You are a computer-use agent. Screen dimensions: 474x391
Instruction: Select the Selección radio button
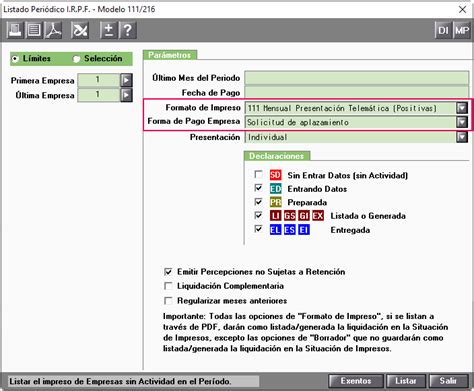click(x=76, y=59)
